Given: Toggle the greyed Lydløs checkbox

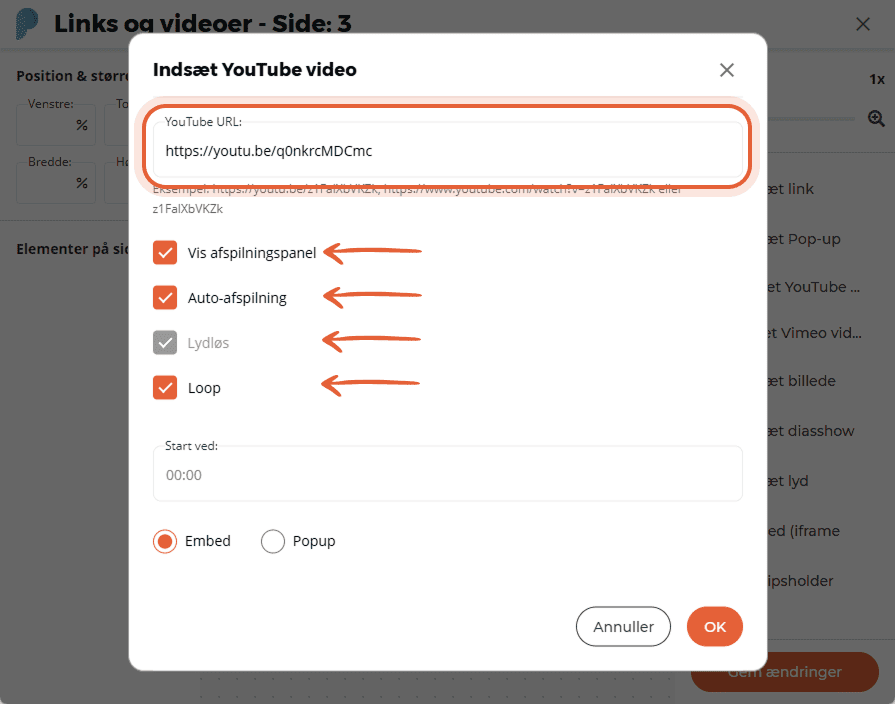Looking at the screenshot, I should click(x=165, y=343).
